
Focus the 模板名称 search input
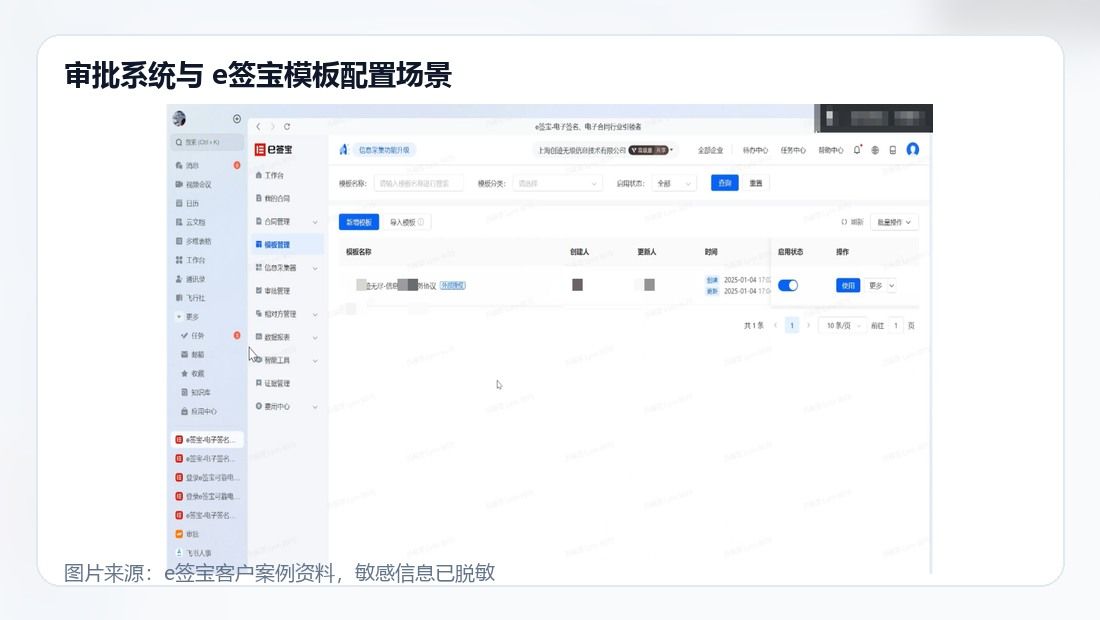pos(418,184)
